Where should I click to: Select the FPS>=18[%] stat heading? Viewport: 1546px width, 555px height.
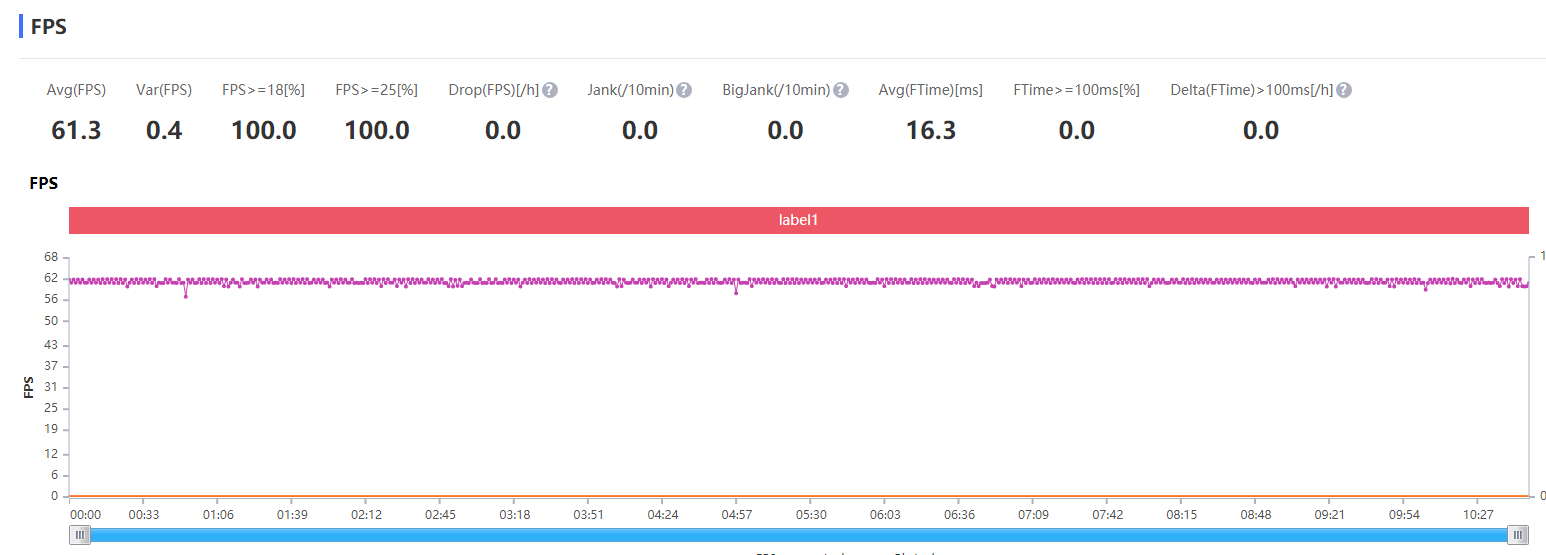263,90
